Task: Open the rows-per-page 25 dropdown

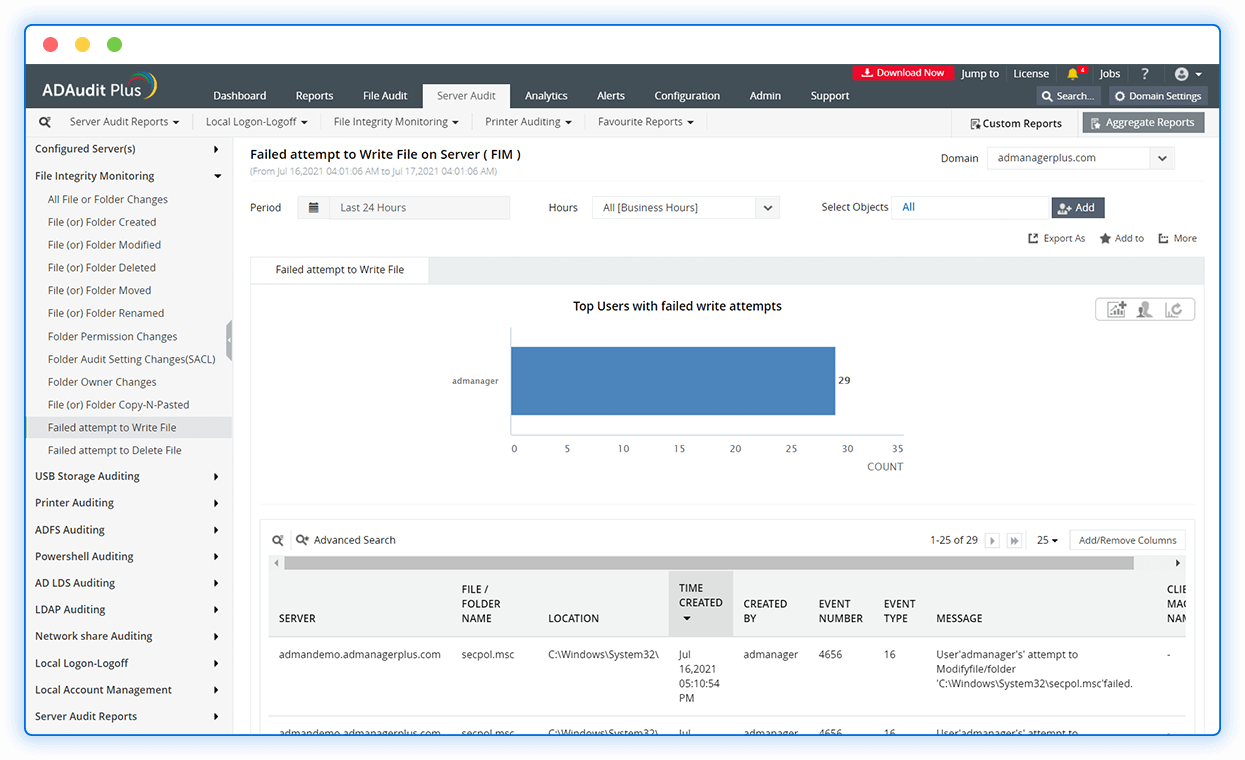Action: [1047, 540]
